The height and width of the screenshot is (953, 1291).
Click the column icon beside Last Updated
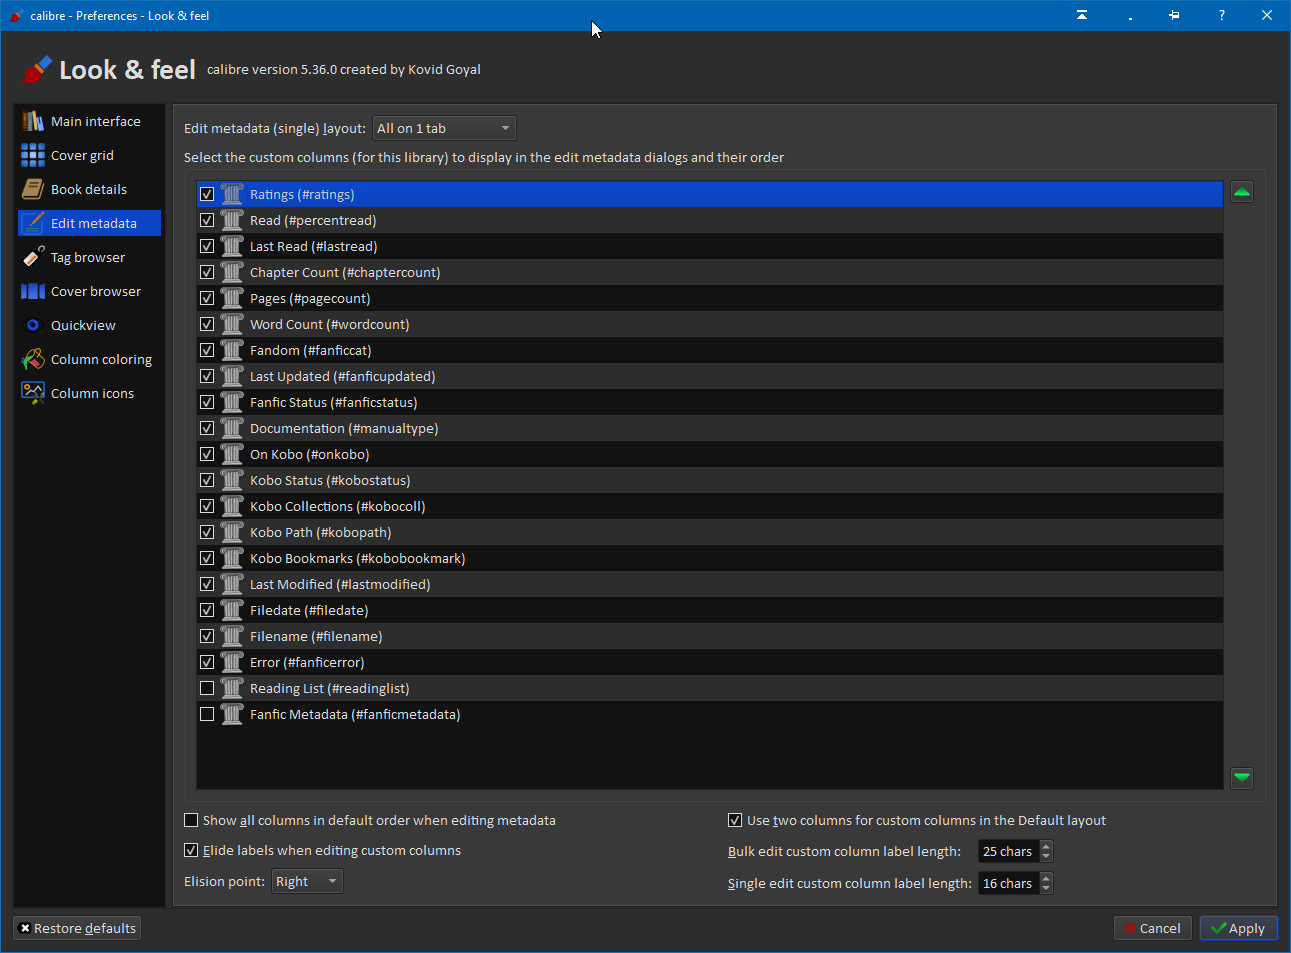pyautogui.click(x=232, y=376)
